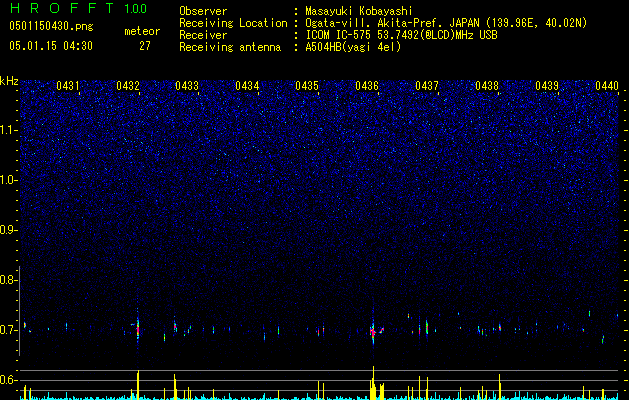629x400 pixels.
Task: Click the meteor count label
Action: pyautogui.click(x=142, y=31)
